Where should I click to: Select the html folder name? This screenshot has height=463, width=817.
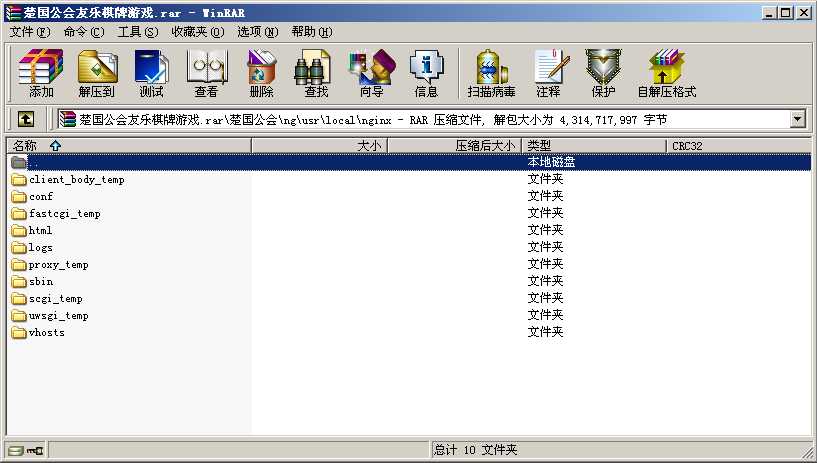[x=40, y=231]
